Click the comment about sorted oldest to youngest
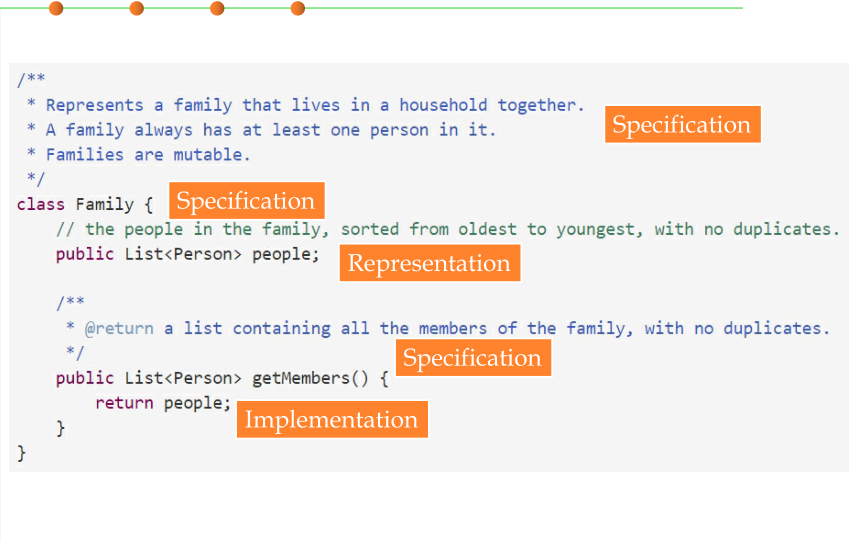856x541 pixels. coord(448,229)
